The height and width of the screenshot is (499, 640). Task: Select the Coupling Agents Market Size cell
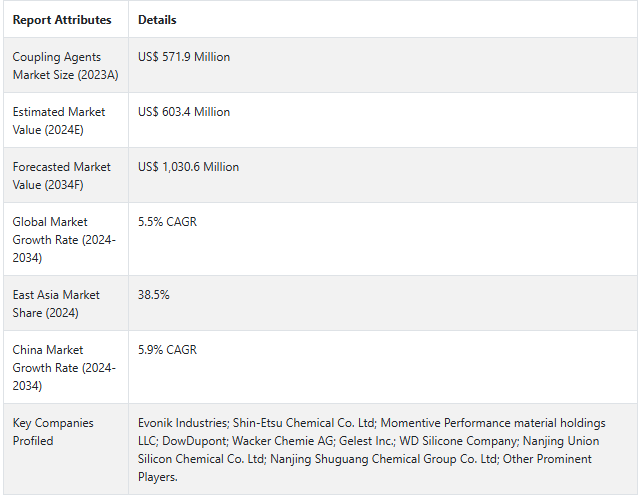pyautogui.click(x=57, y=66)
